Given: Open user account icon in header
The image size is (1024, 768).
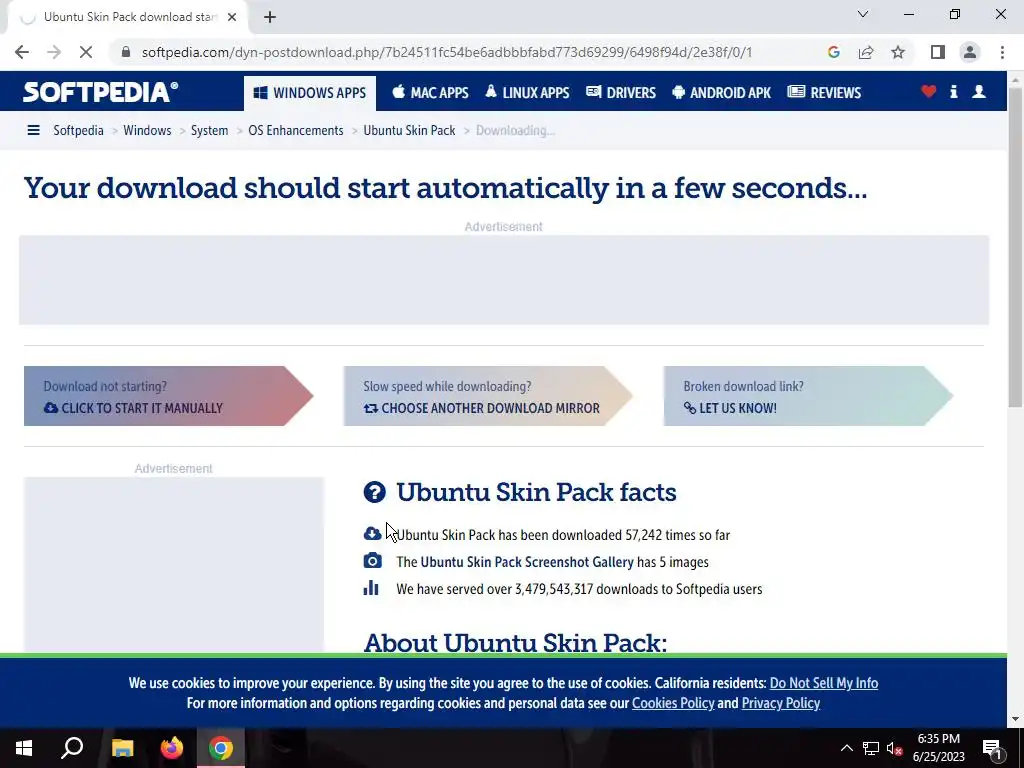Looking at the screenshot, I should (979, 92).
